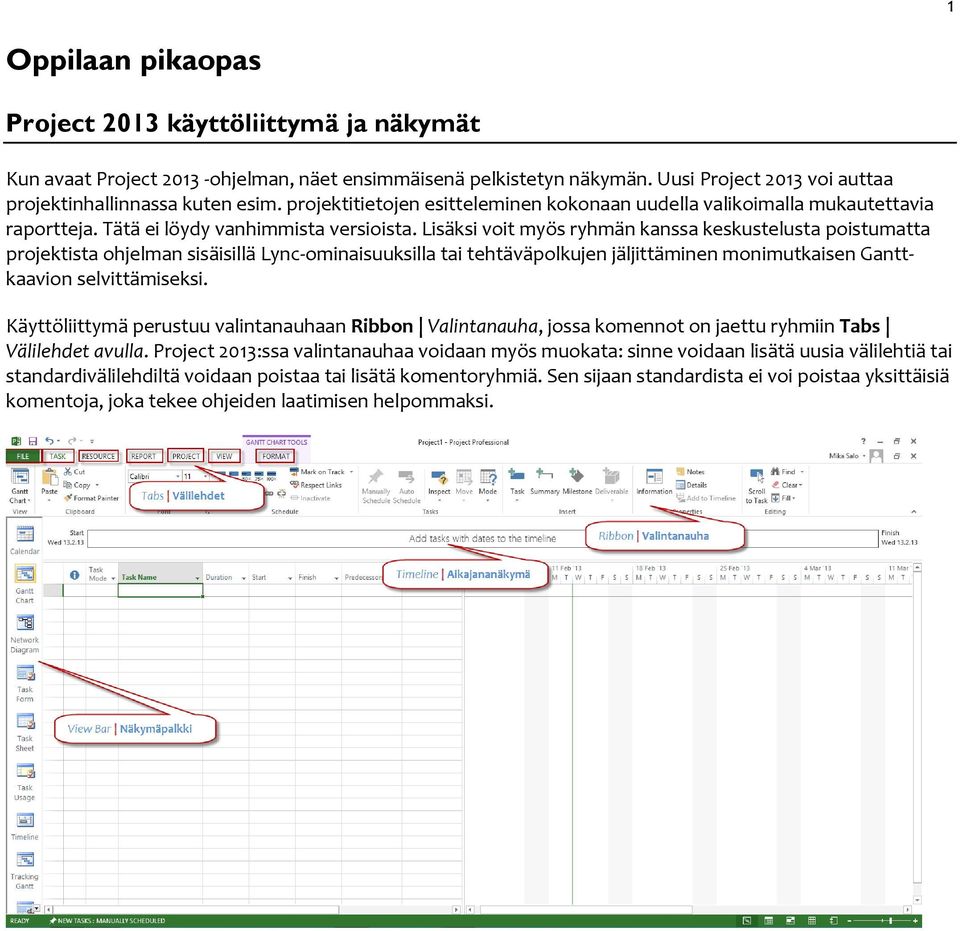
Task: Click the task sheet horizontal scrollbar
Action: pyautogui.click(x=253, y=910)
